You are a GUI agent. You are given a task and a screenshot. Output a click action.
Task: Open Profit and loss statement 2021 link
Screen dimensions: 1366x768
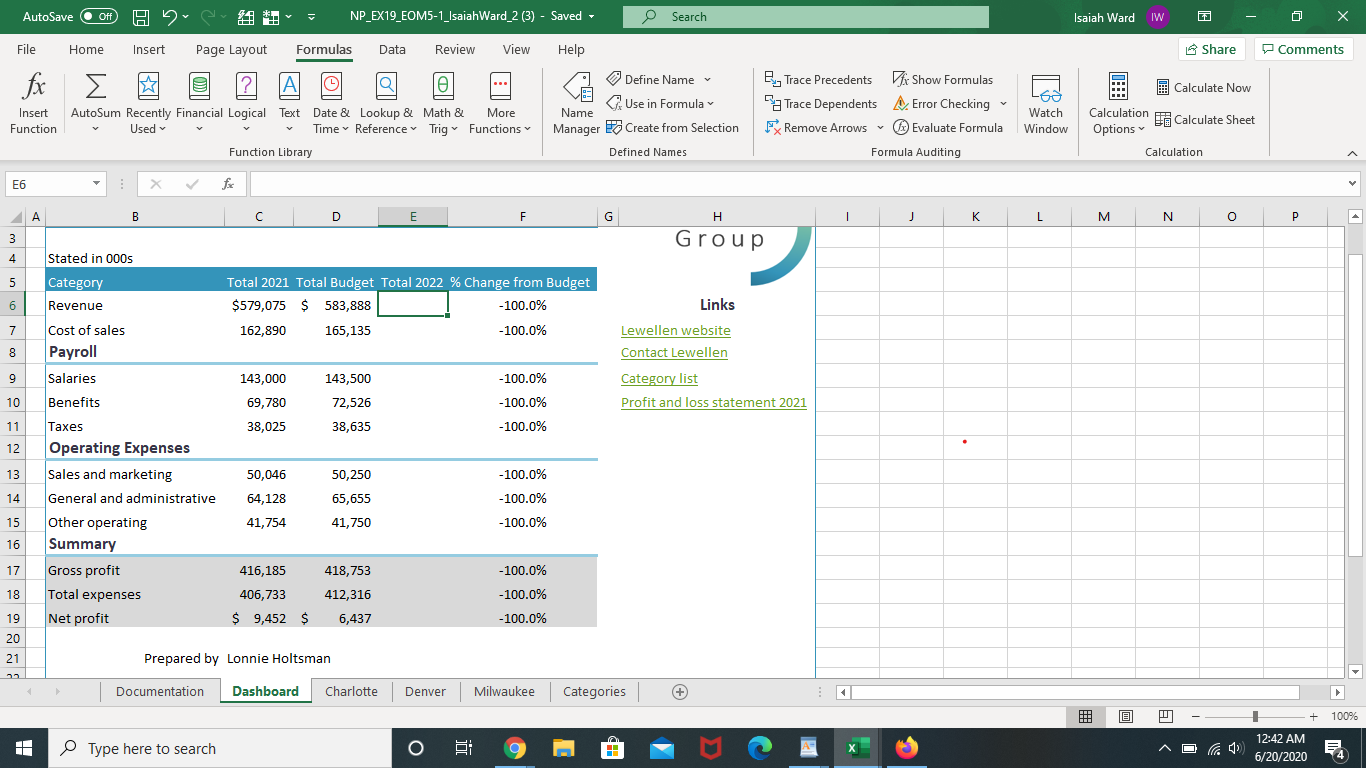pos(713,402)
